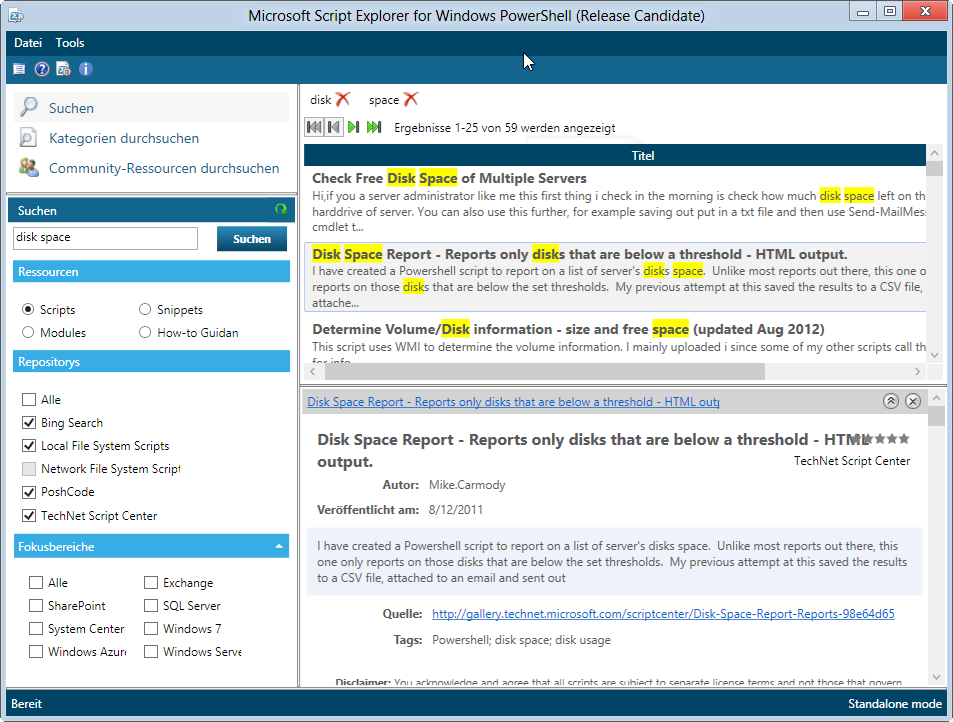Remove the 'space' search term with red X
The width and height of the screenshot is (953, 722).
[x=410, y=99]
